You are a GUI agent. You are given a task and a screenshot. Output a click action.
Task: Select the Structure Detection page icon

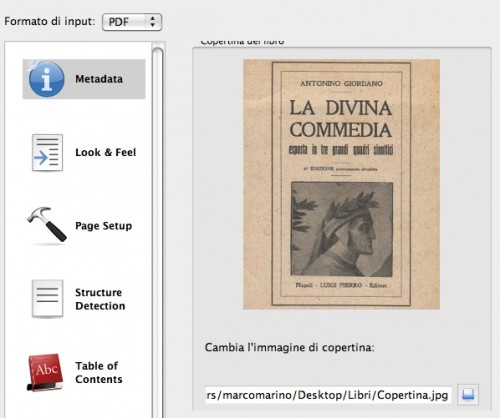pyautogui.click(x=47, y=298)
